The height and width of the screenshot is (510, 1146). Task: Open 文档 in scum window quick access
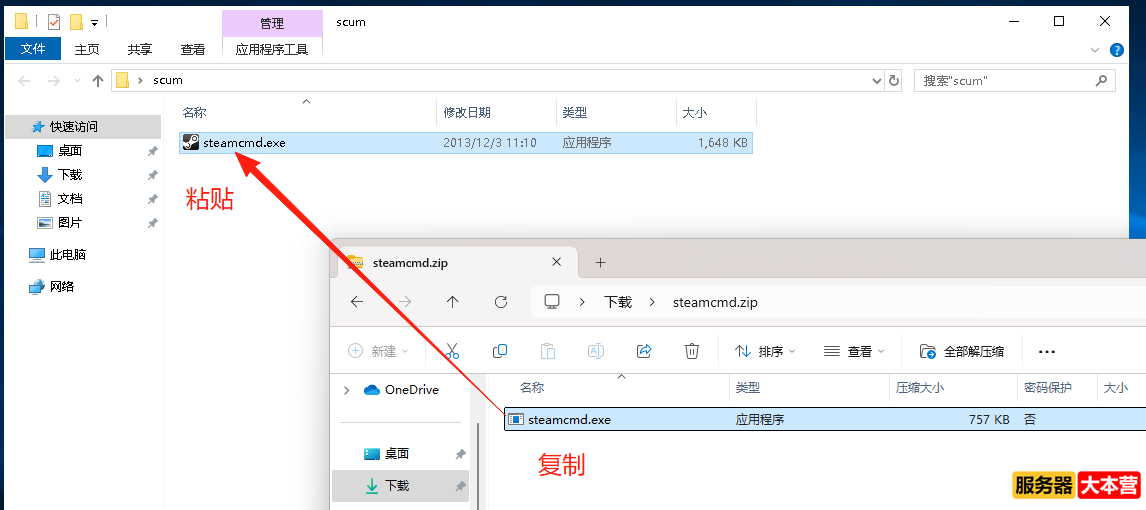70,199
